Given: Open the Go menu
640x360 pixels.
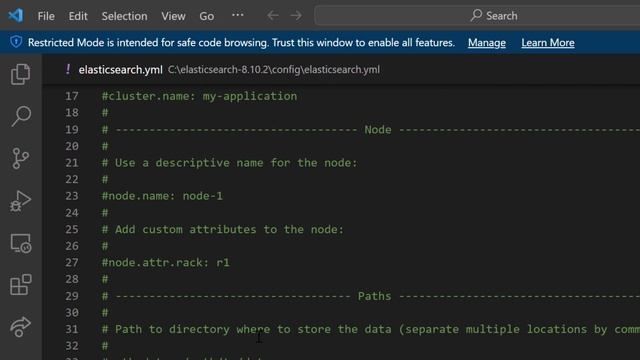Looking at the screenshot, I should 207,16.
